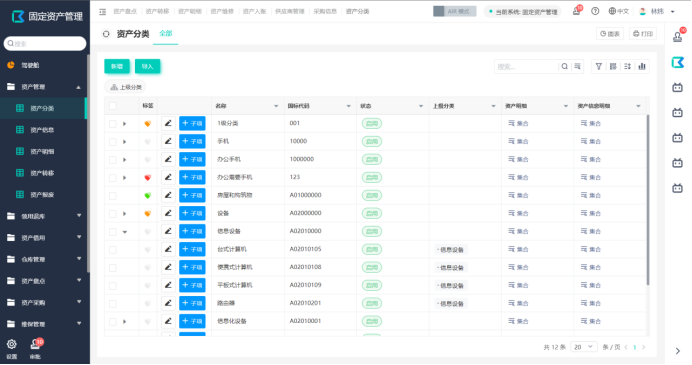This screenshot has width=692, height=365.
Task: Toggle the AIR 模式 switch
Action: point(455,11)
